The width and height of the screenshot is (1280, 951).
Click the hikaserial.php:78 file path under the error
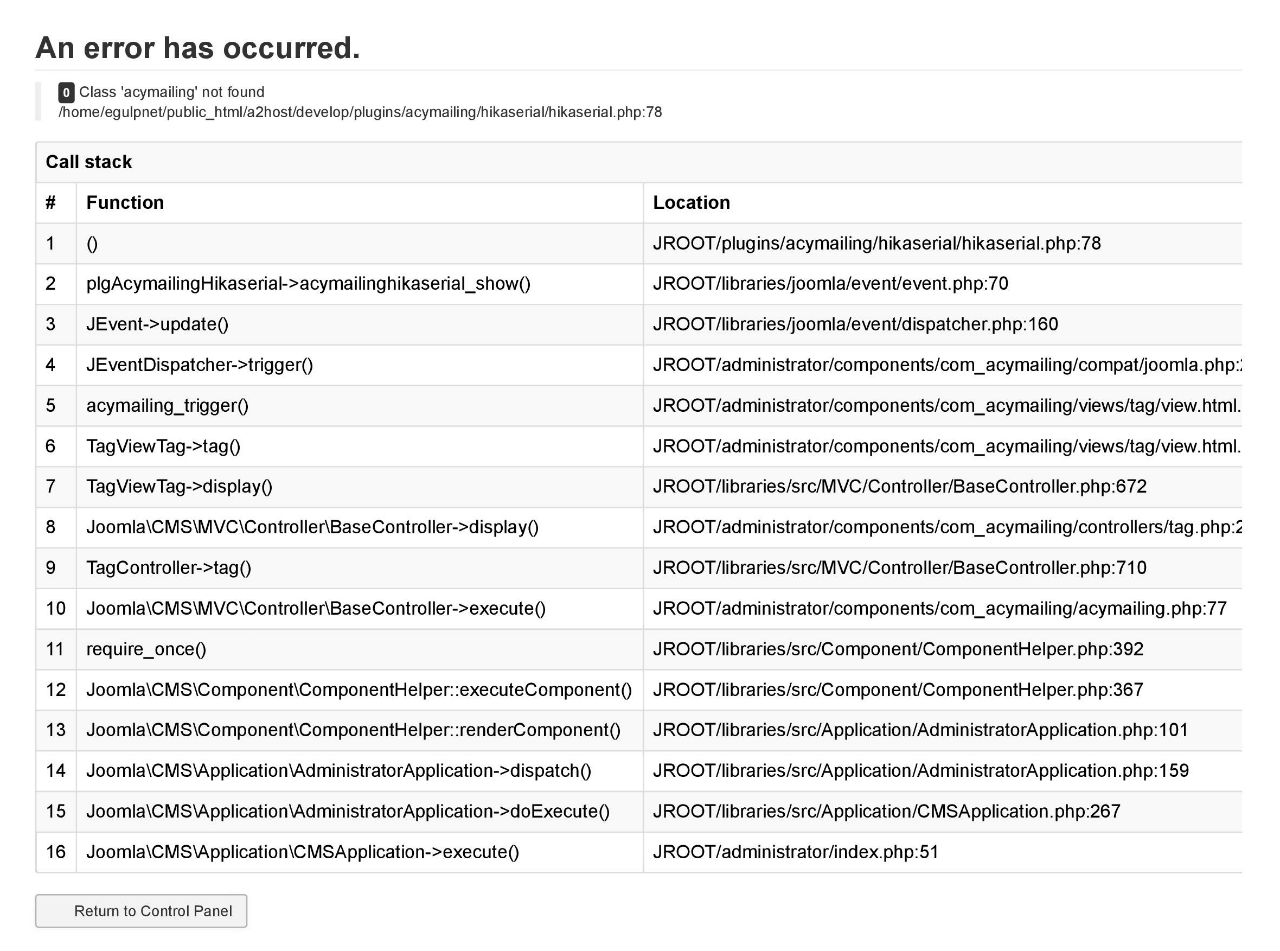tap(360, 112)
